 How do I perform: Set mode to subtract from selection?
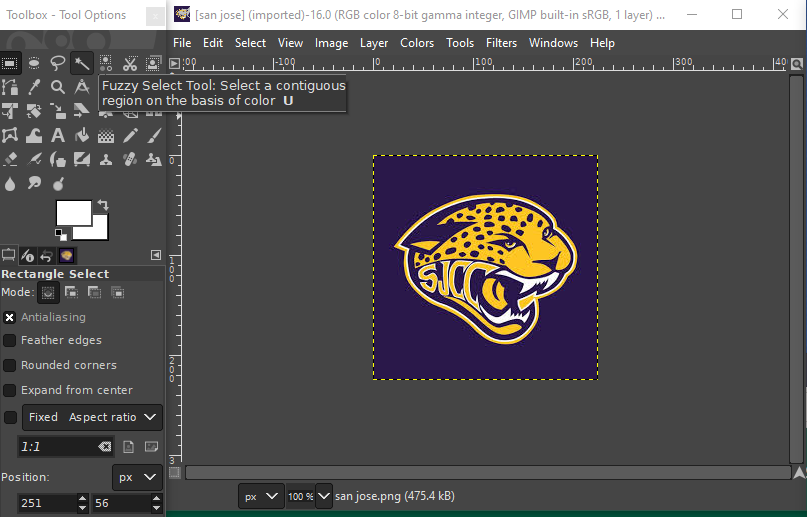95,293
